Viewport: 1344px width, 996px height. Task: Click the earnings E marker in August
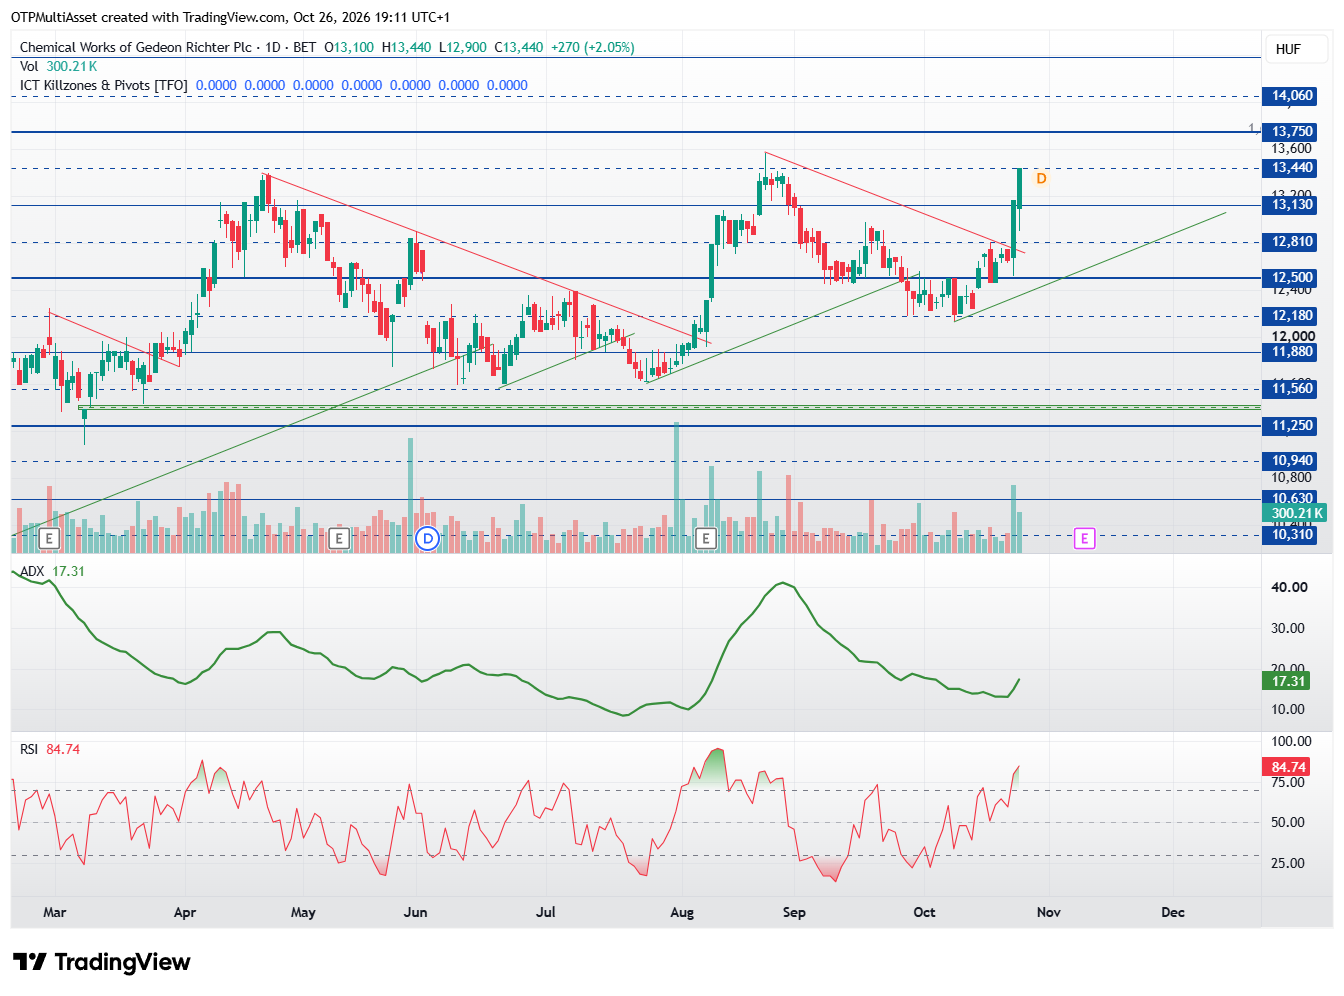pyautogui.click(x=706, y=539)
